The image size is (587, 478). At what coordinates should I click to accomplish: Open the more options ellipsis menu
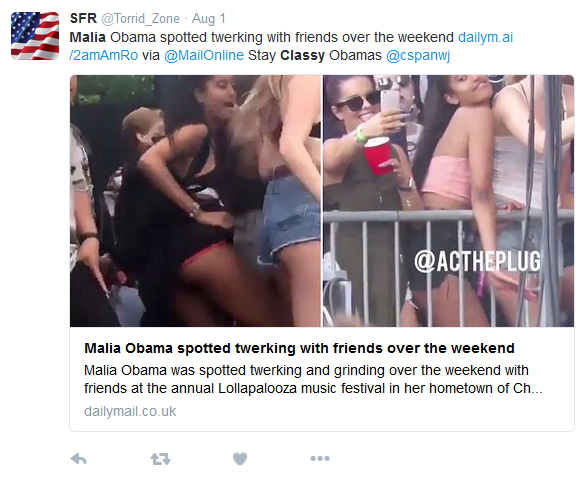click(320, 458)
